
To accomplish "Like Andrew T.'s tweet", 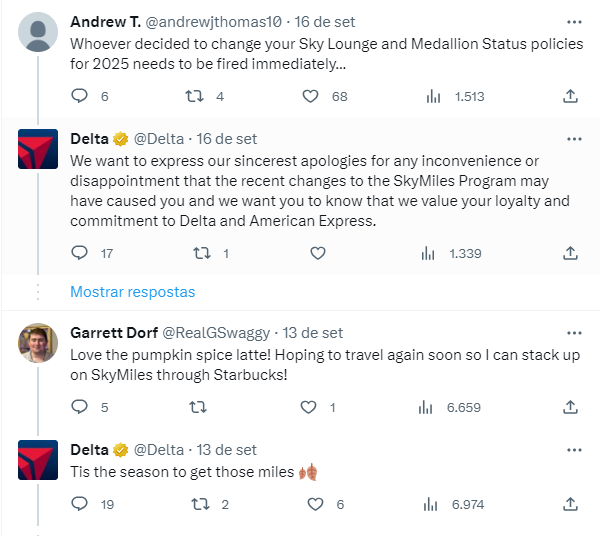I will click(x=310, y=97).
